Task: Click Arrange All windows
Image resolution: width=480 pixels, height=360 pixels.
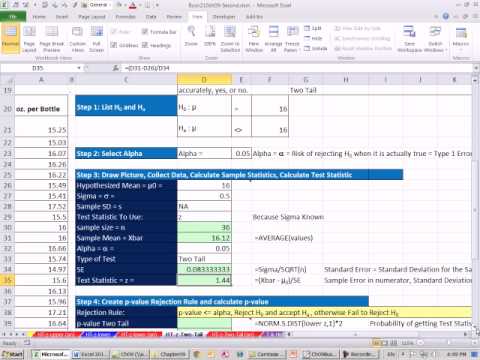Action: pyautogui.click(x=273, y=39)
